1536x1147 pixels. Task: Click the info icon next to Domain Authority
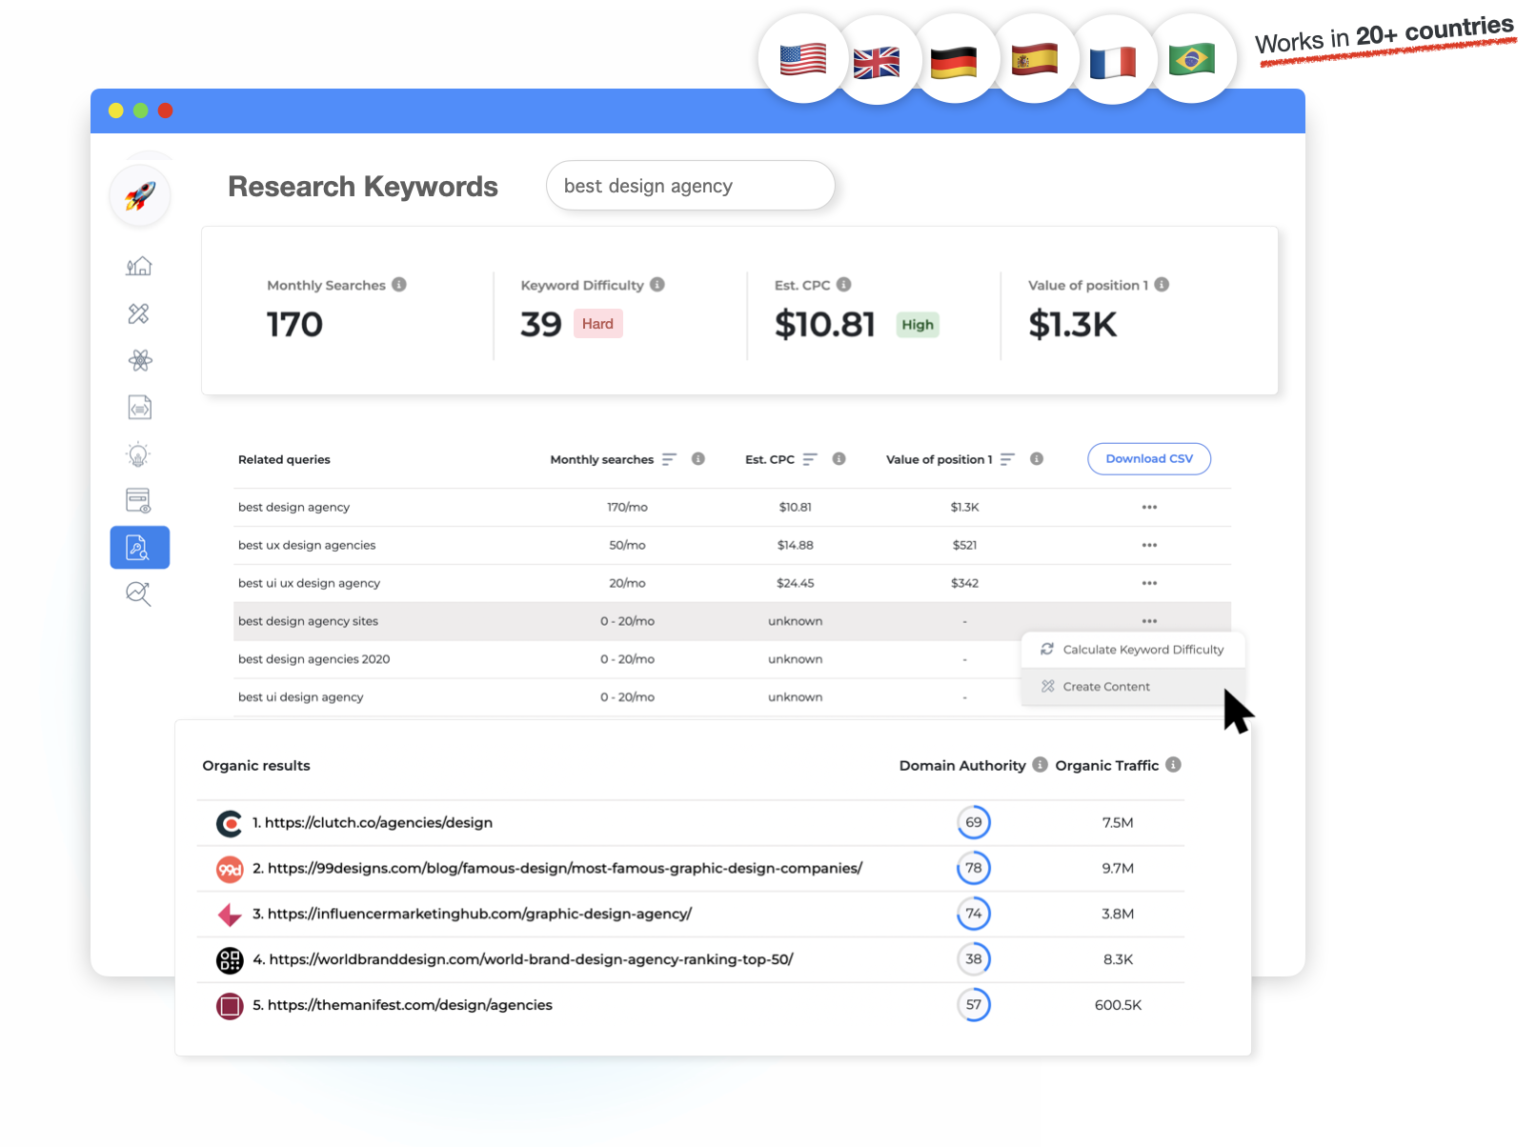(x=1040, y=765)
